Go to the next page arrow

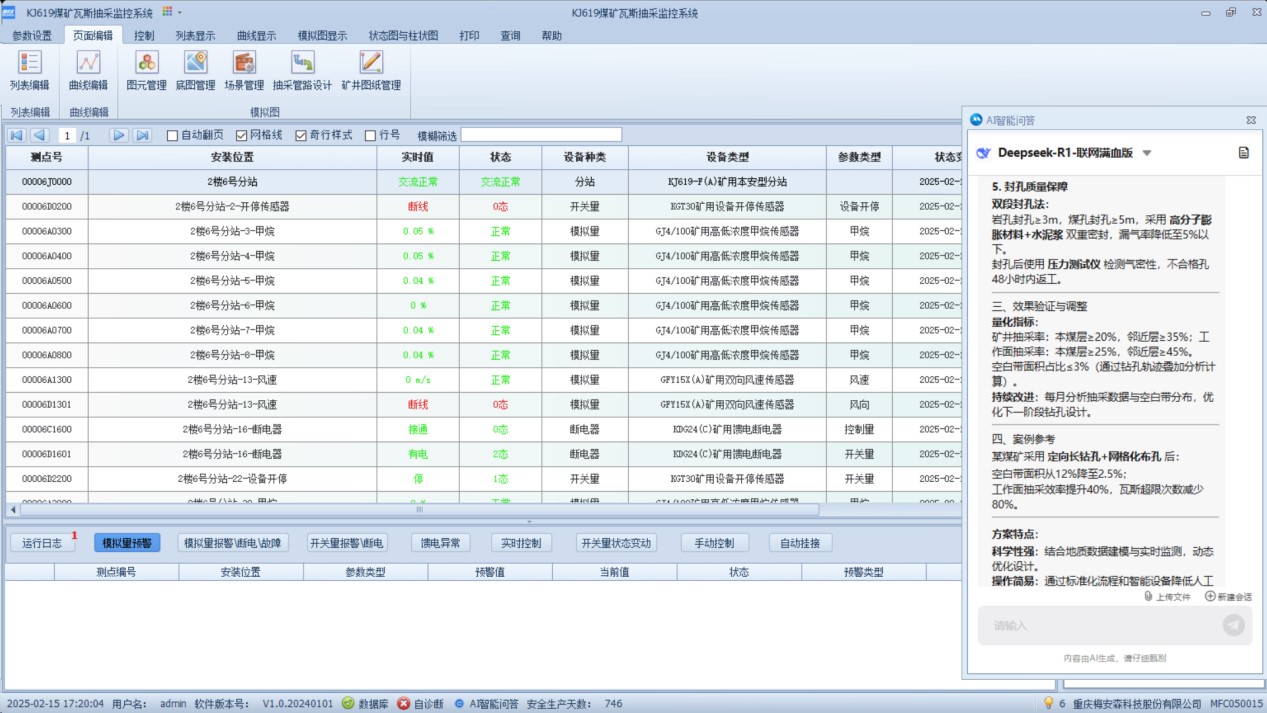[119, 135]
